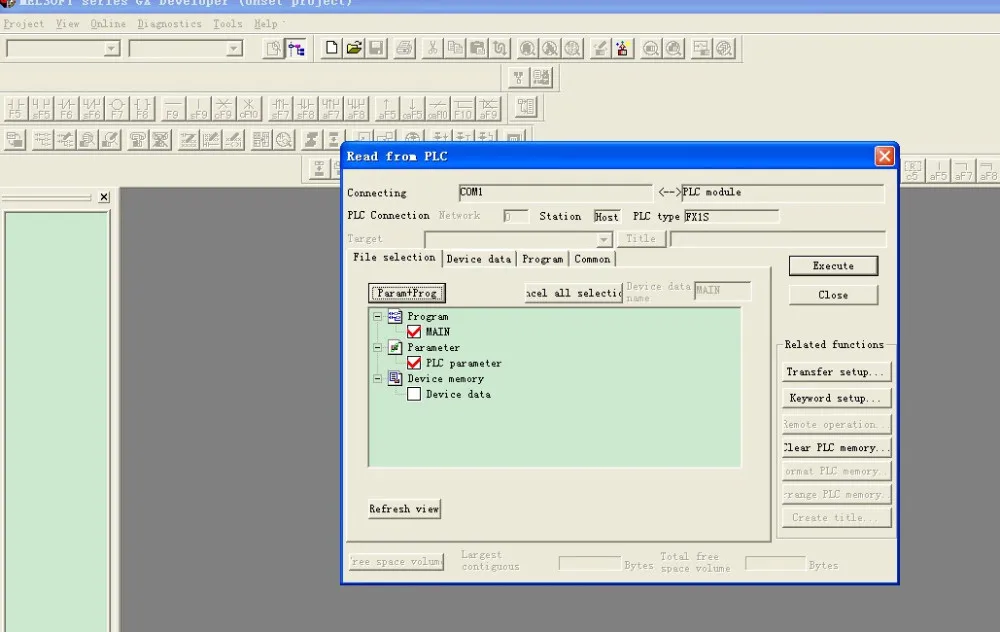The image size is (1000, 632).
Task: Click the Station Host field
Action: tap(606, 217)
